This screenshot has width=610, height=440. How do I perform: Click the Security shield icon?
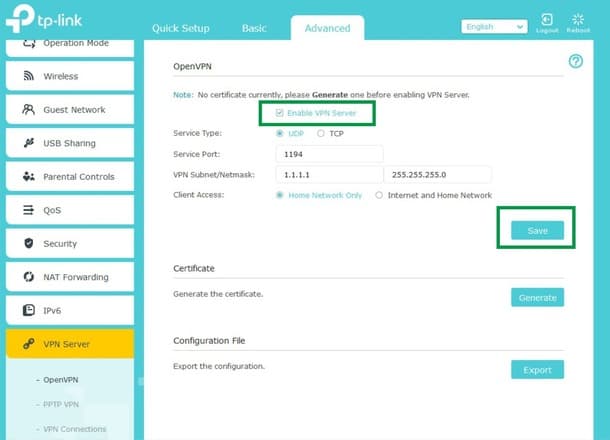tap(28, 243)
